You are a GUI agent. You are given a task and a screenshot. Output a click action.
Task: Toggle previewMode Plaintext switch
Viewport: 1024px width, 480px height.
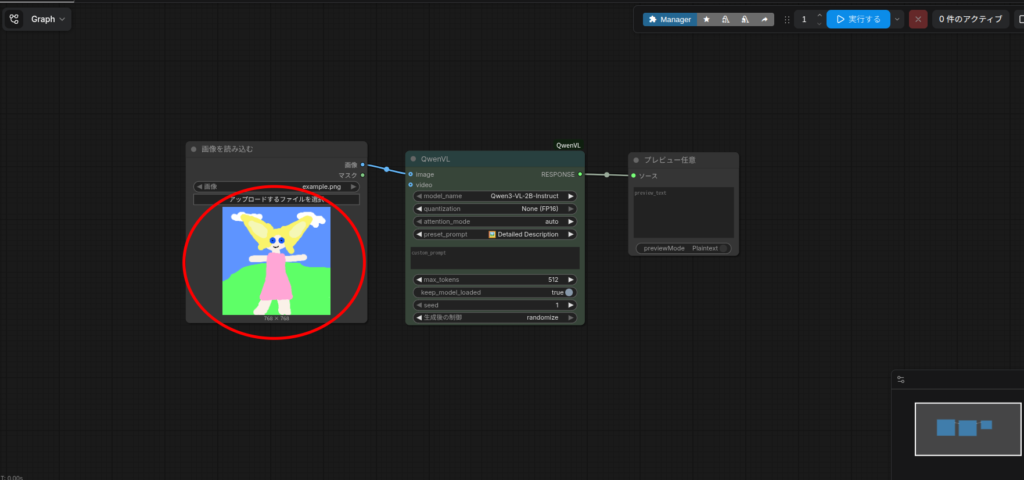click(x=723, y=248)
